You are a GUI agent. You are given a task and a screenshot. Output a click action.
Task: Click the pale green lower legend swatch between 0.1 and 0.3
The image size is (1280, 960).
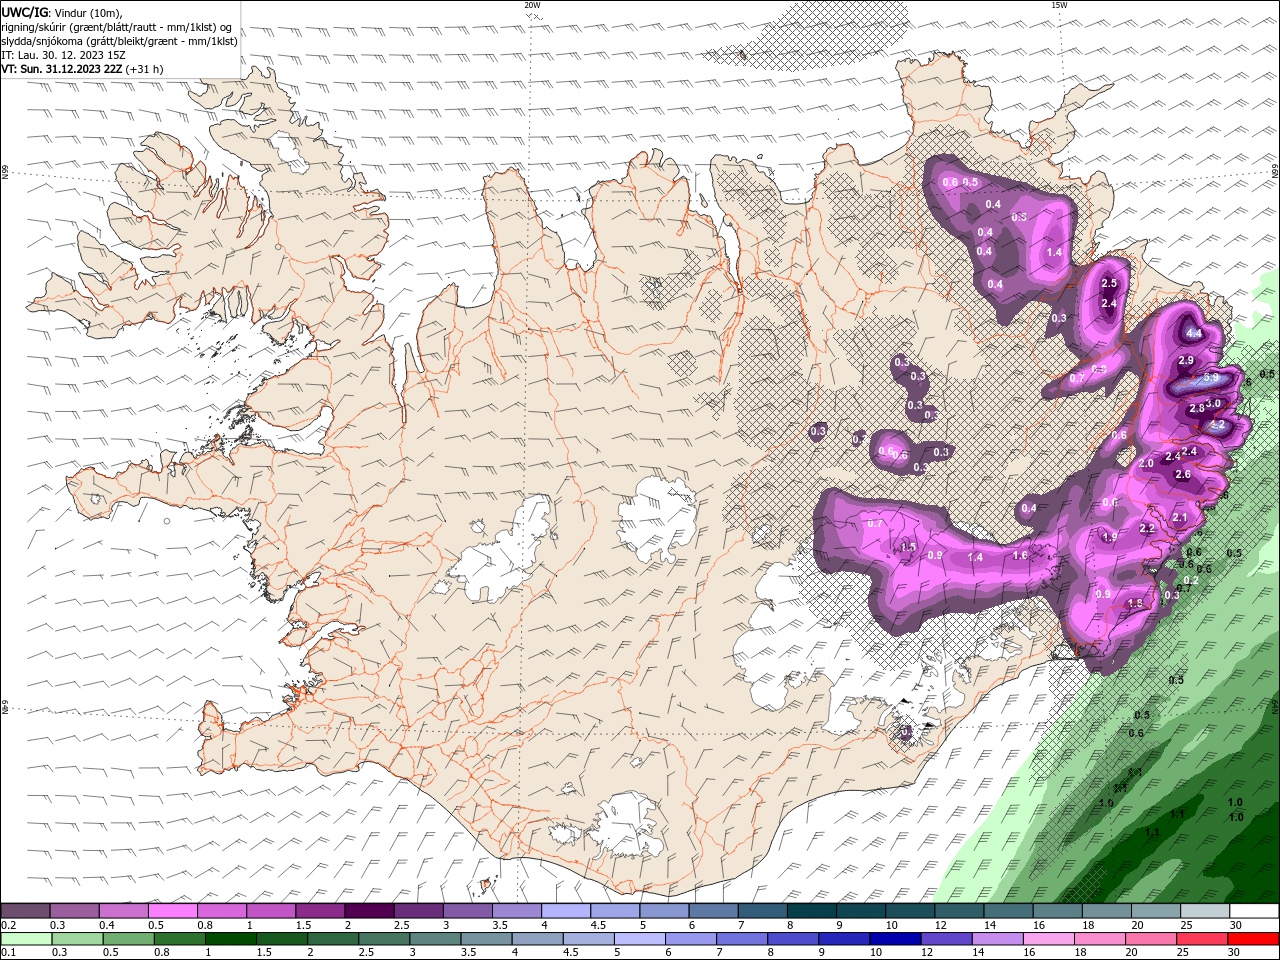(x=25, y=939)
